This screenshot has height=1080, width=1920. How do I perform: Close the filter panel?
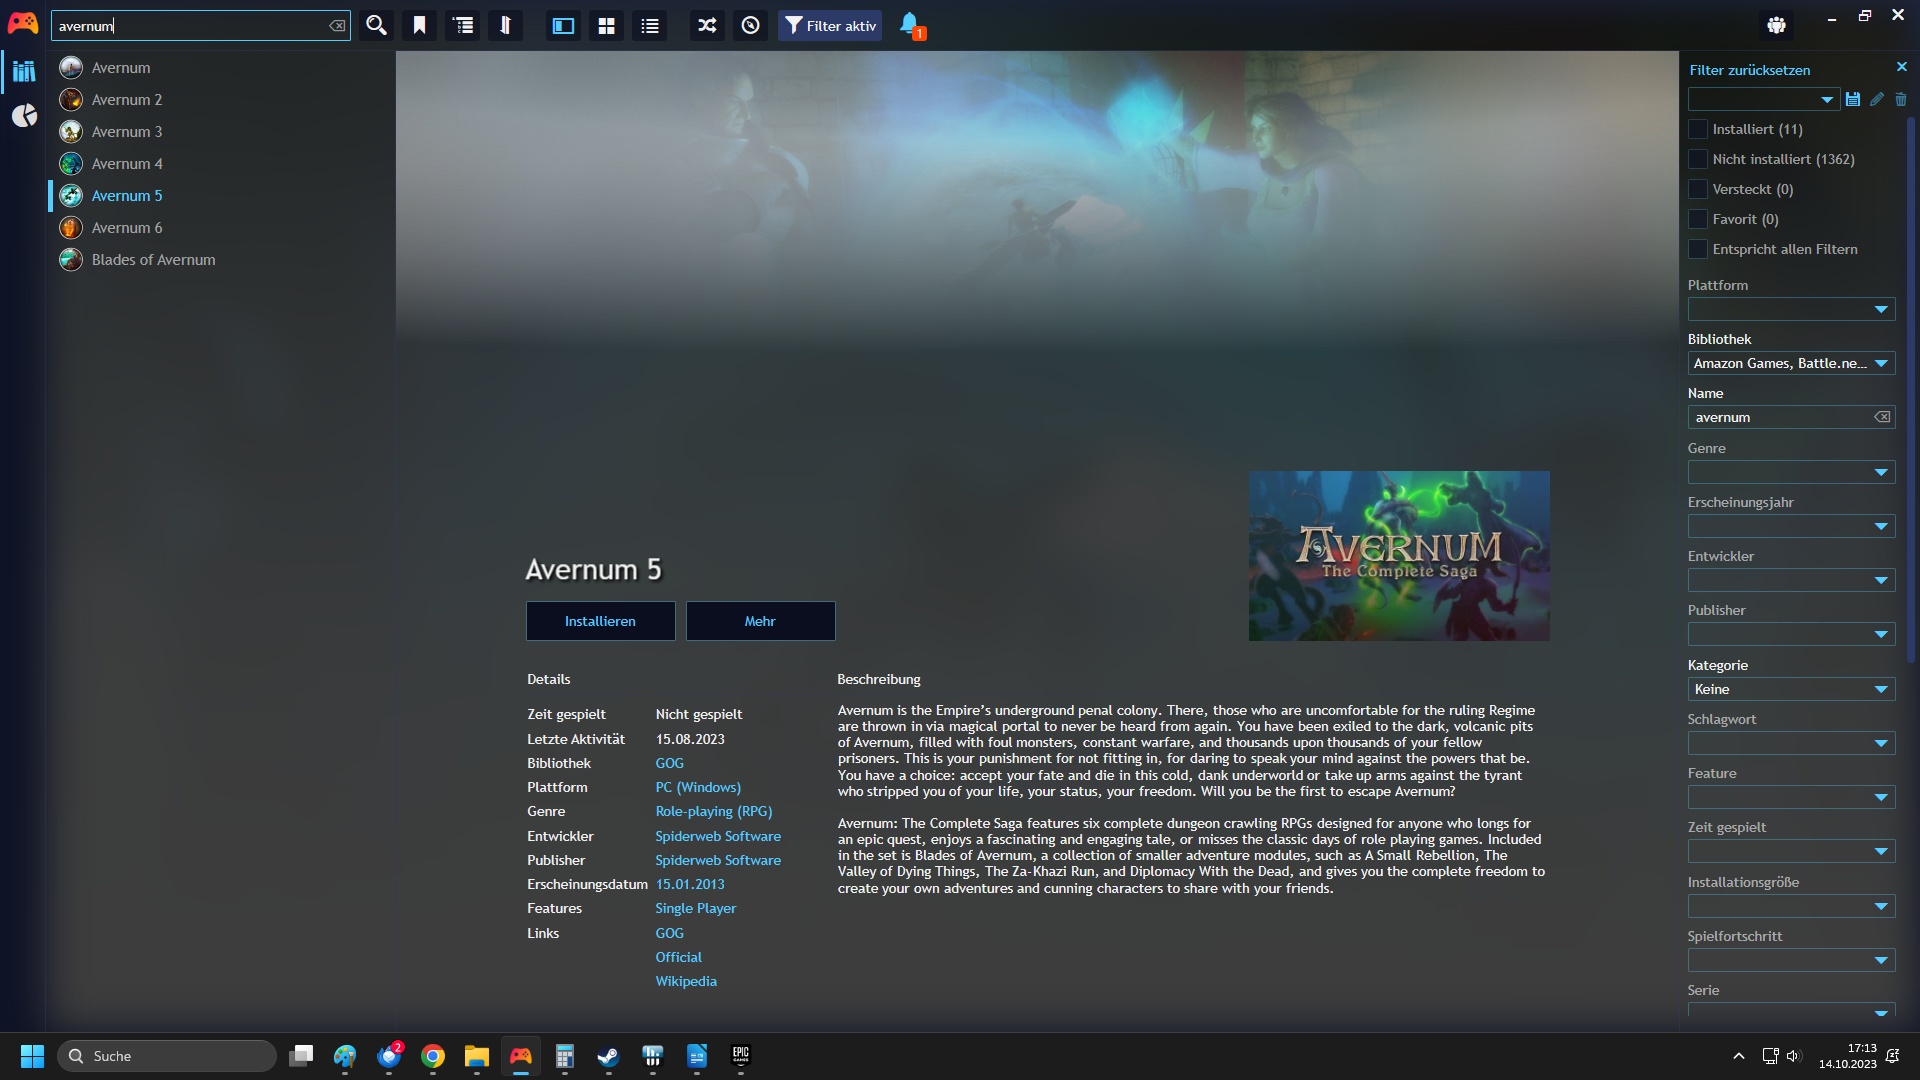(x=1901, y=67)
